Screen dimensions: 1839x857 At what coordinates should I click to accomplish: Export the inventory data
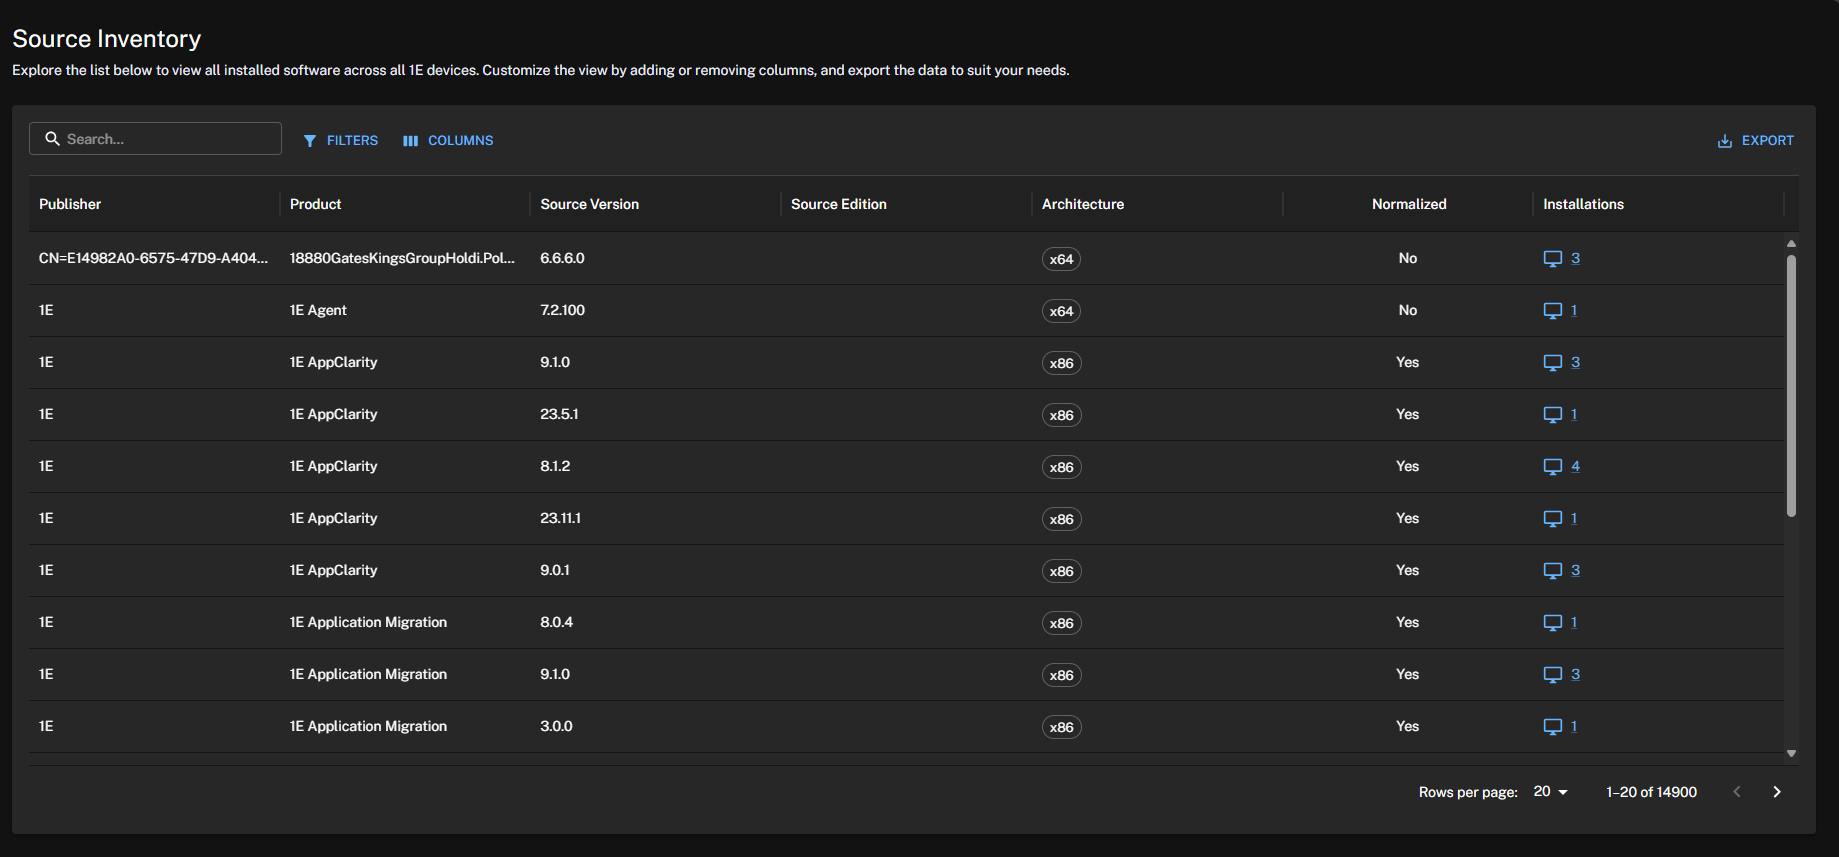(1756, 141)
